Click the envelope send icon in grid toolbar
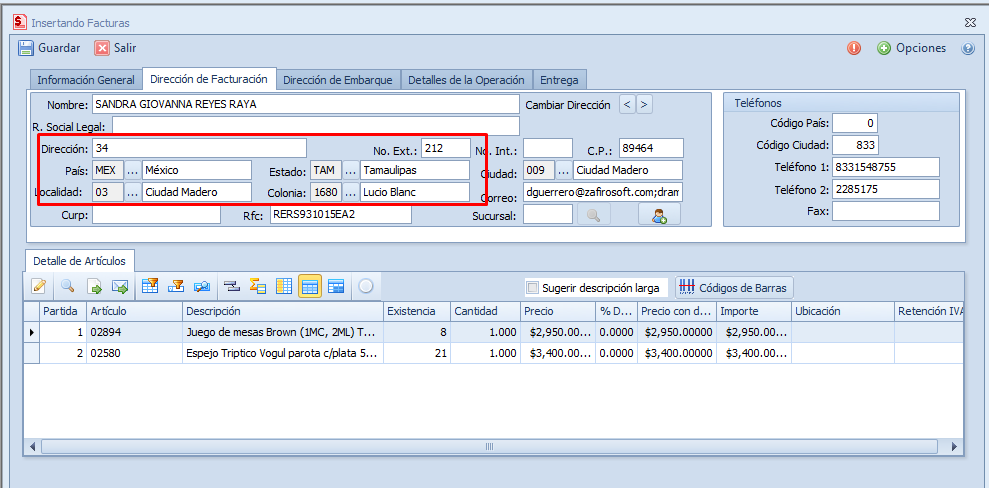 click(x=120, y=286)
